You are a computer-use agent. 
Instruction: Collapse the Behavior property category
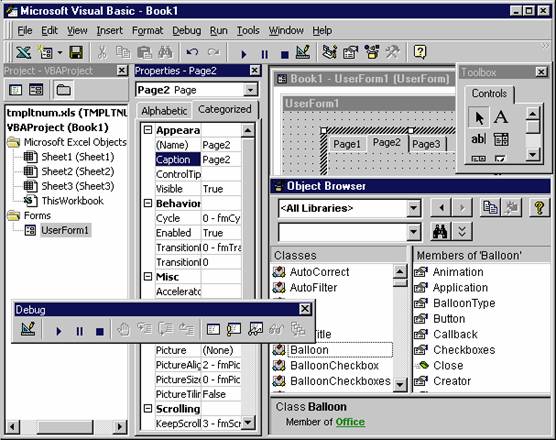(148, 203)
